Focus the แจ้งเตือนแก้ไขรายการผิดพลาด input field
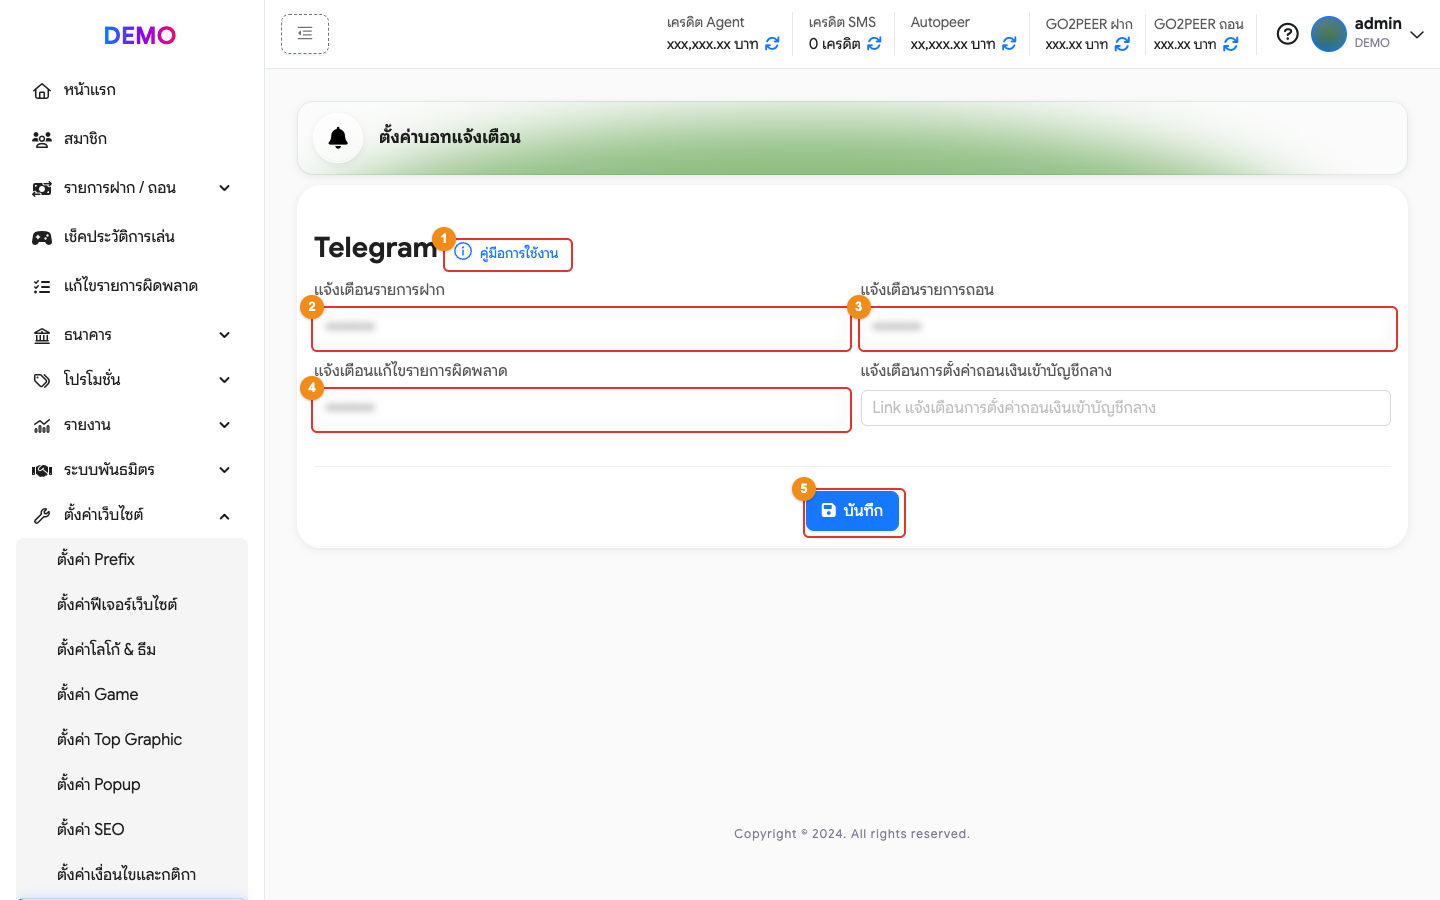Viewport: 1440px width, 900px height. click(581, 409)
